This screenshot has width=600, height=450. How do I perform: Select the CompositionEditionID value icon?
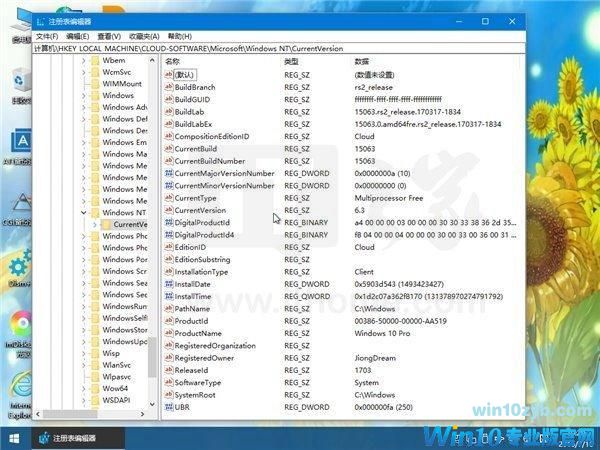pyautogui.click(x=168, y=136)
